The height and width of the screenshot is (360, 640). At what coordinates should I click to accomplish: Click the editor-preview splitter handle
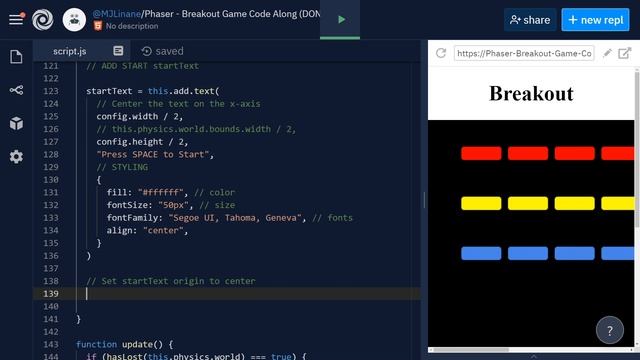pyautogui.click(x=424, y=200)
